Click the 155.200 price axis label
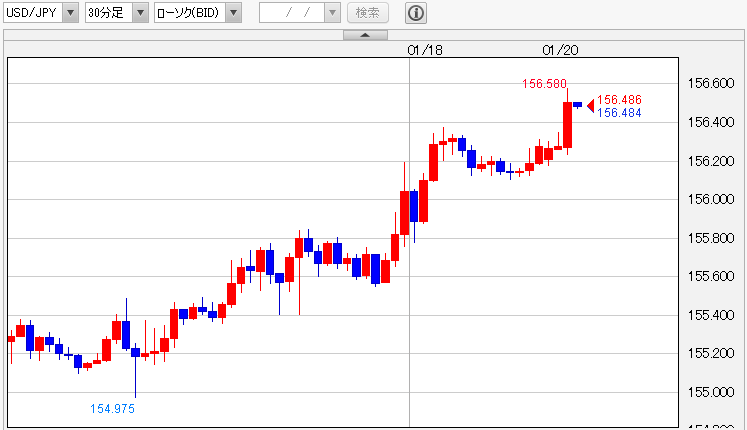The width and height of the screenshot is (747, 430). point(711,353)
